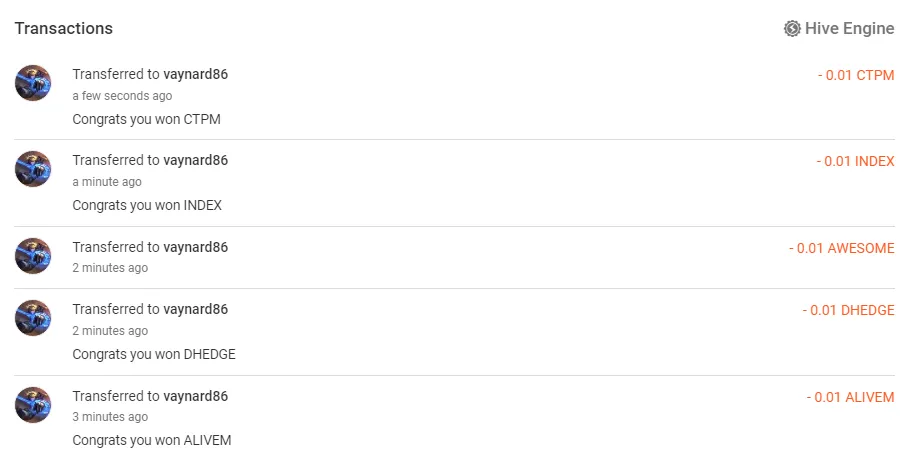Click the avatar next to the DHEDGE transfer

point(33,318)
